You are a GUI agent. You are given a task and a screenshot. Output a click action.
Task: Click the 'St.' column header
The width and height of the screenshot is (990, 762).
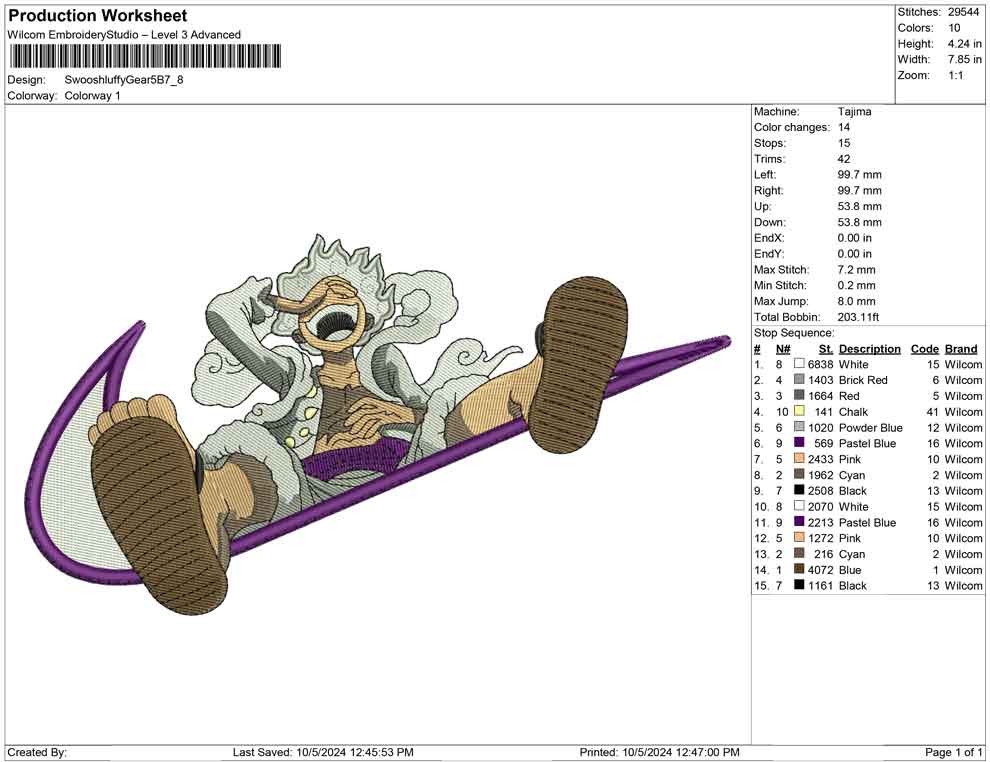(826, 349)
